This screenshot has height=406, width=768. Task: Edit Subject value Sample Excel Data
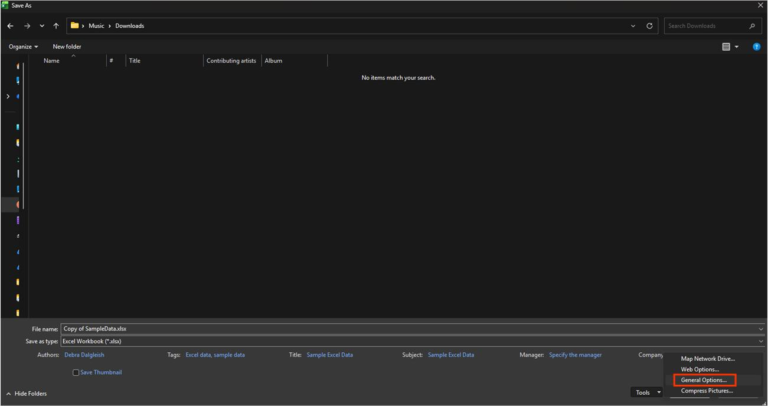pos(451,355)
